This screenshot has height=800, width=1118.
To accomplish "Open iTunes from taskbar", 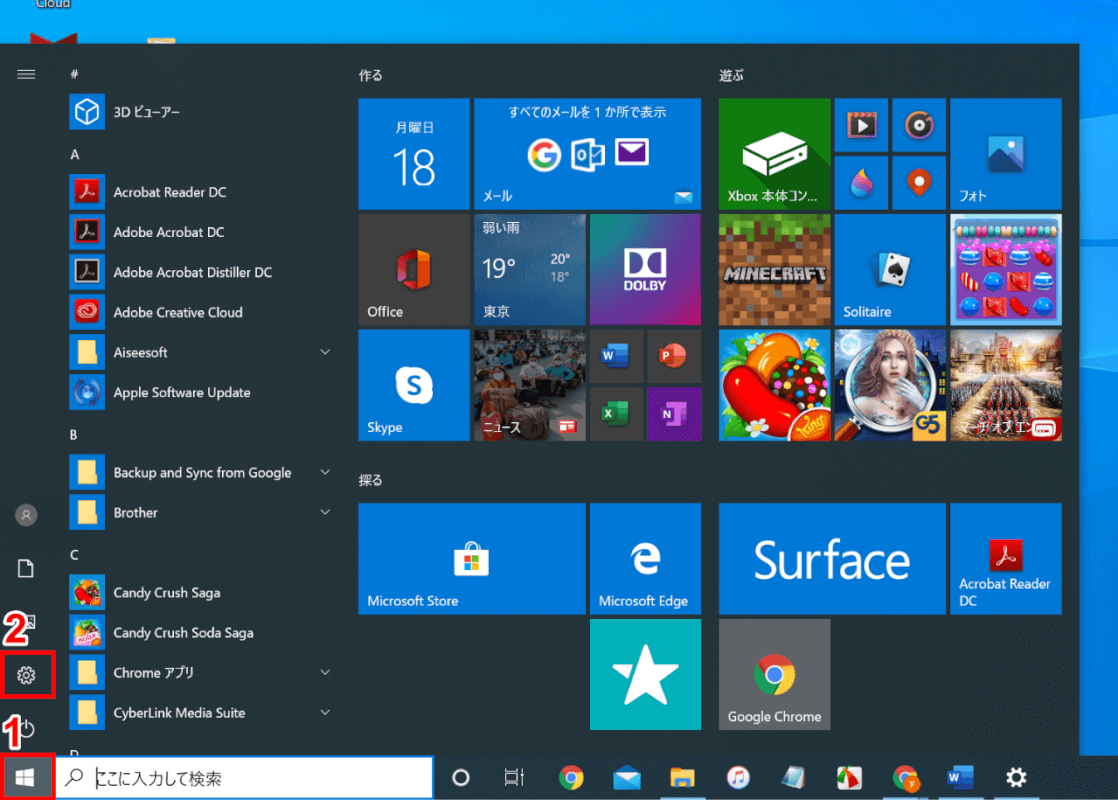I will [738, 778].
